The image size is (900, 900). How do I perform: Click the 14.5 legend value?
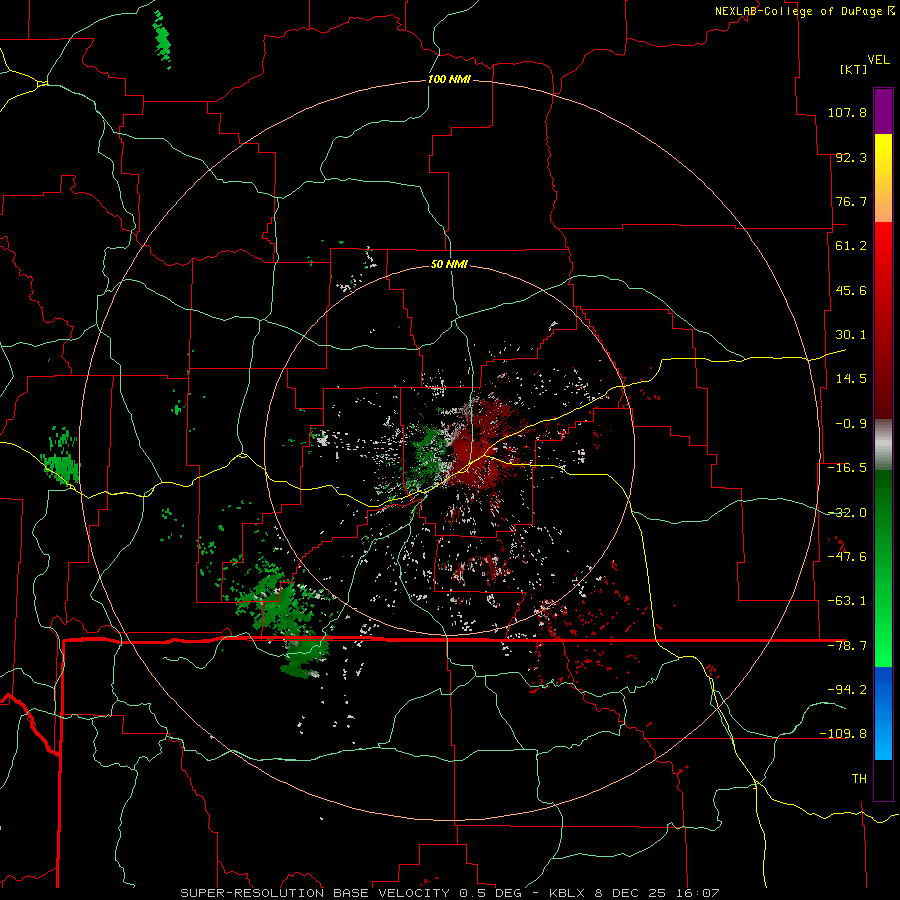(x=851, y=379)
